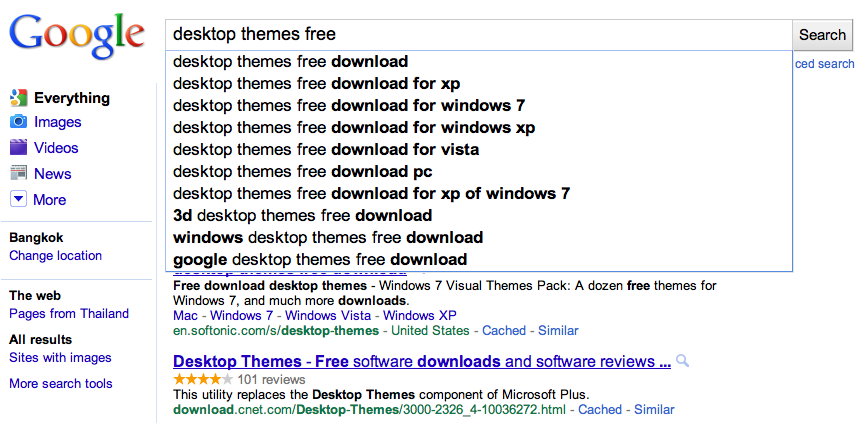
Task: Switch to Videos results
Action: click(x=56, y=147)
